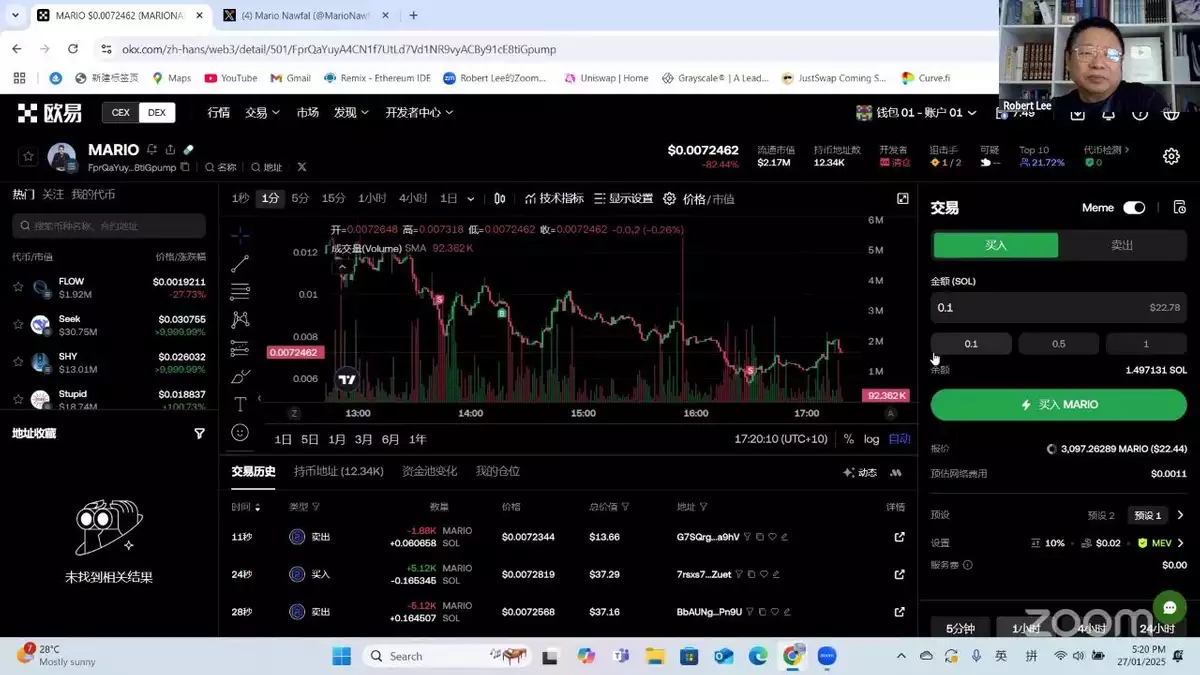Favorite the MARIO token with star
The height and width of the screenshot is (675, 1200).
28,157
